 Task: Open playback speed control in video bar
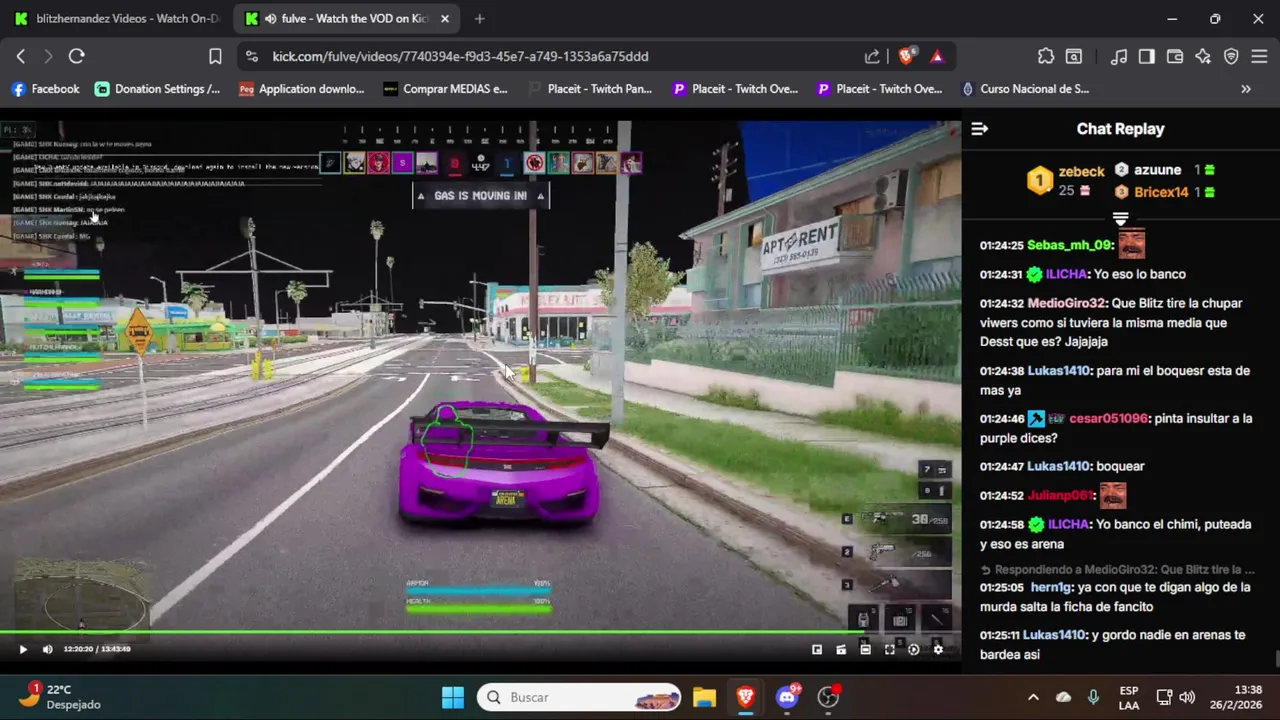[914, 649]
